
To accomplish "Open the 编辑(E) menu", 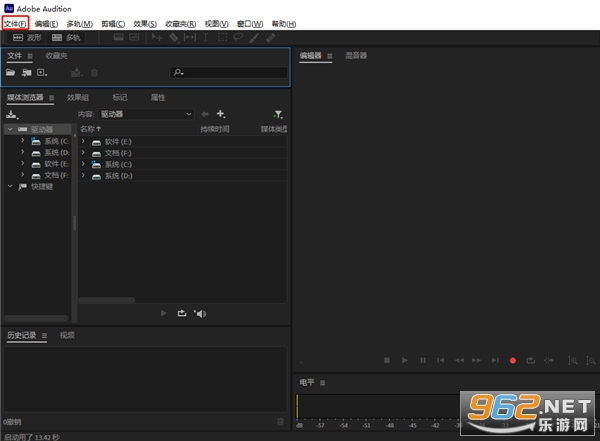I will [46, 24].
